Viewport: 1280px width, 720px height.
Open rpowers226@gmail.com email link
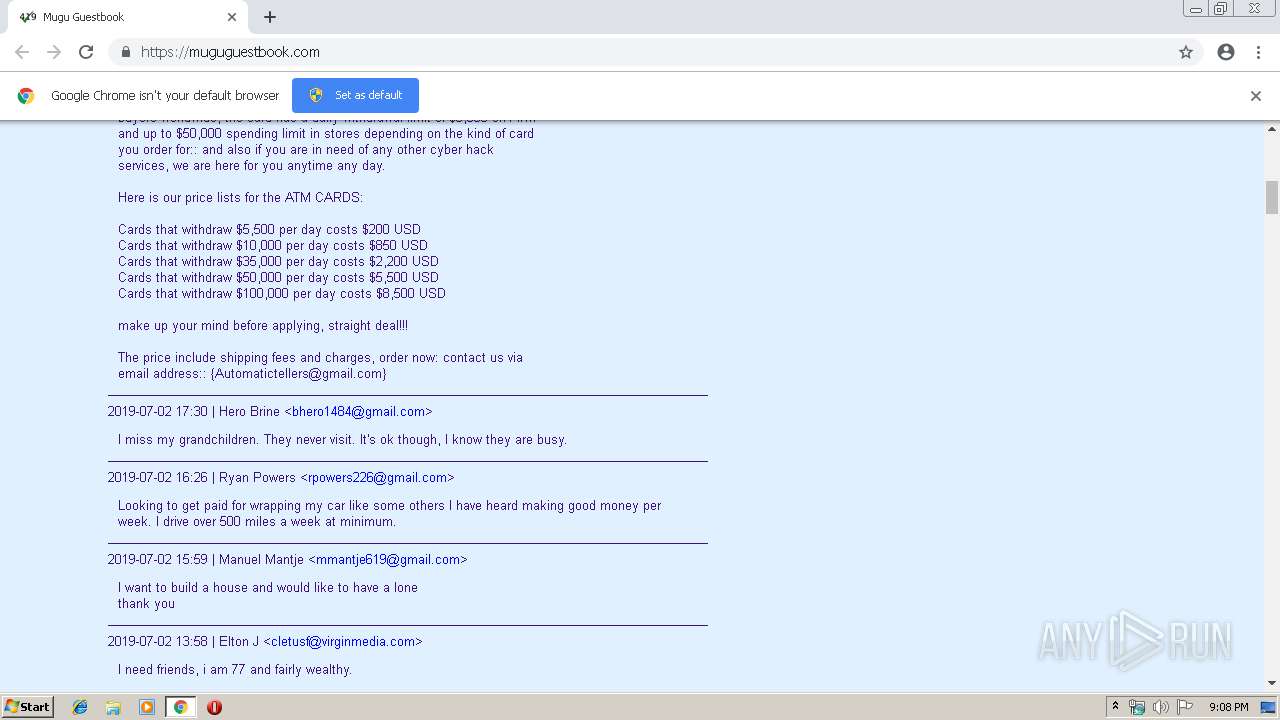point(377,478)
